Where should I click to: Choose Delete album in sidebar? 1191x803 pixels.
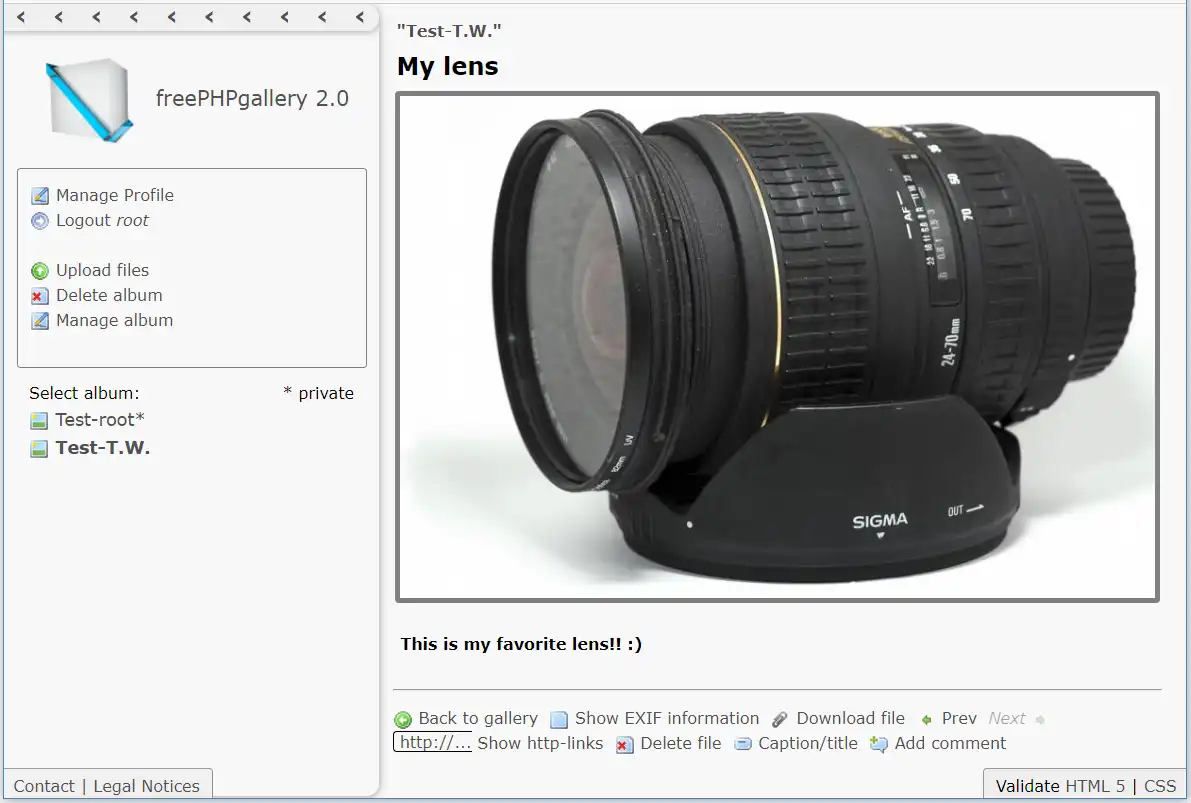coord(109,296)
